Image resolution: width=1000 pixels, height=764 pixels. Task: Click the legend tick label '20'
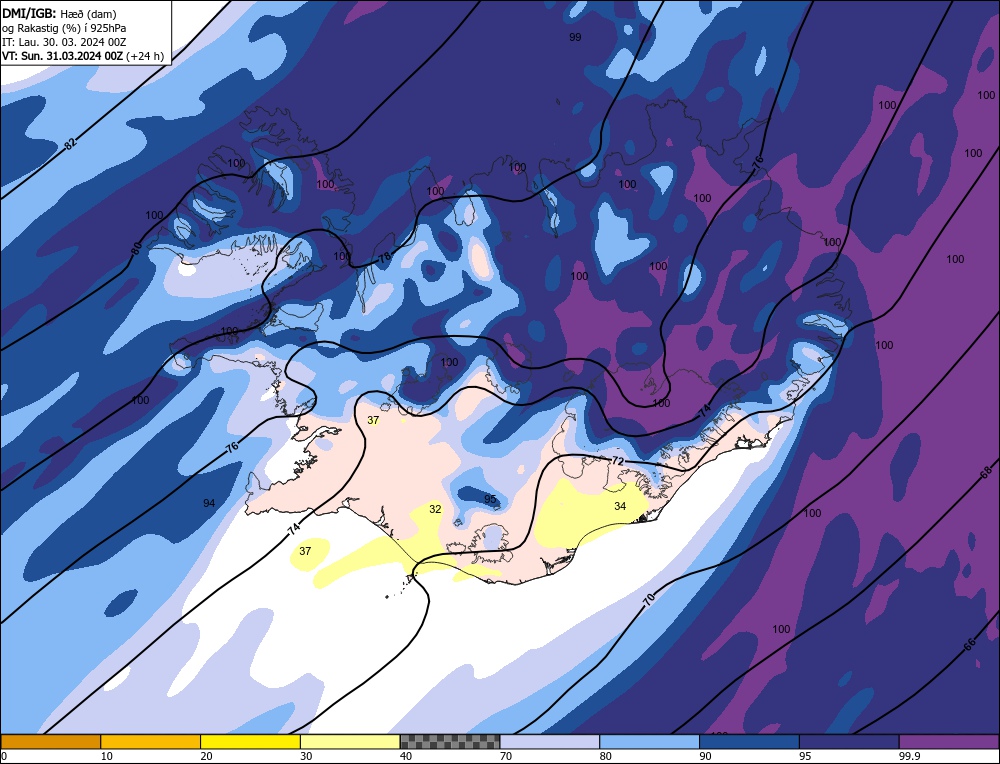coord(207,756)
